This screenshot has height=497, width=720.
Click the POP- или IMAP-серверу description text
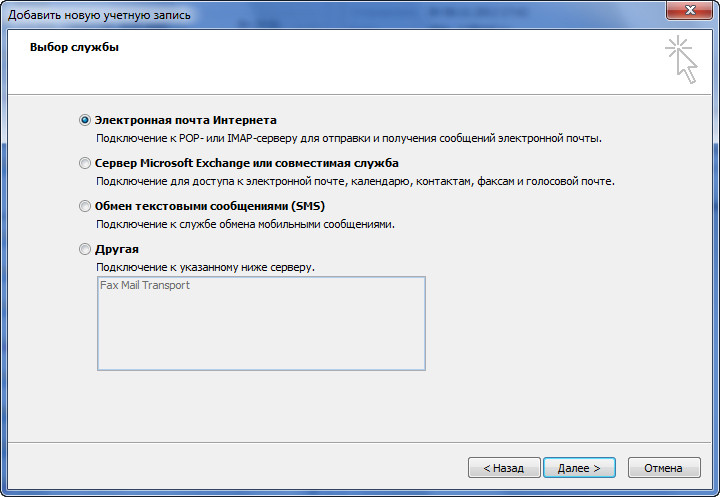349,138
